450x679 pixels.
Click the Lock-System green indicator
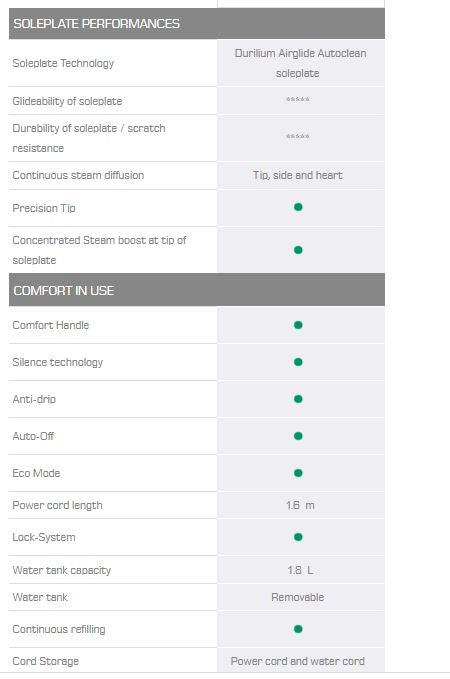[x=298, y=537]
